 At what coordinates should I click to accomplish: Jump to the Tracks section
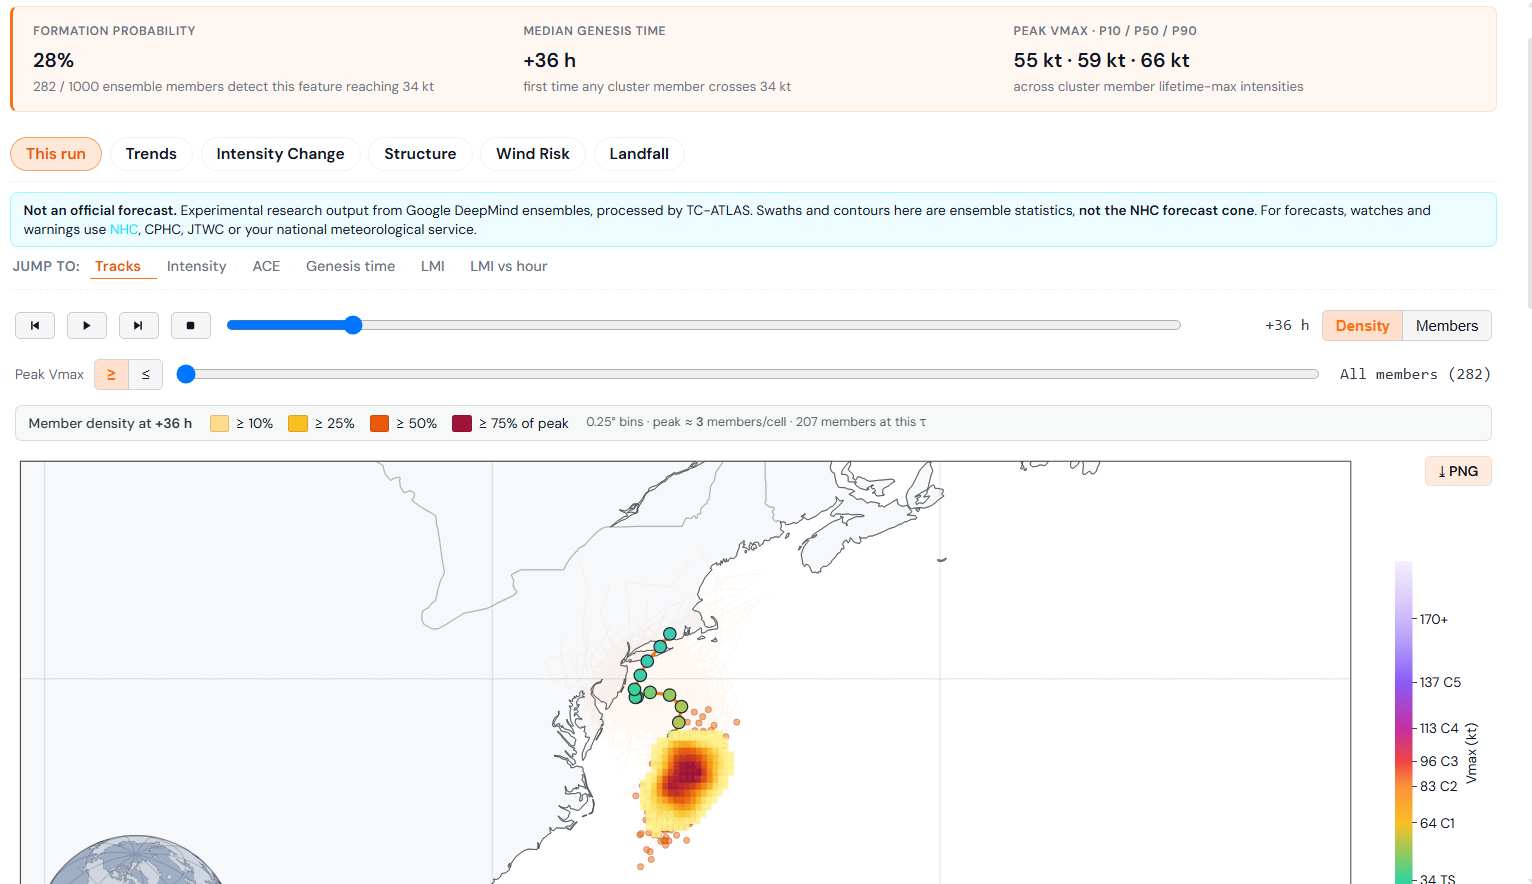(118, 266)
